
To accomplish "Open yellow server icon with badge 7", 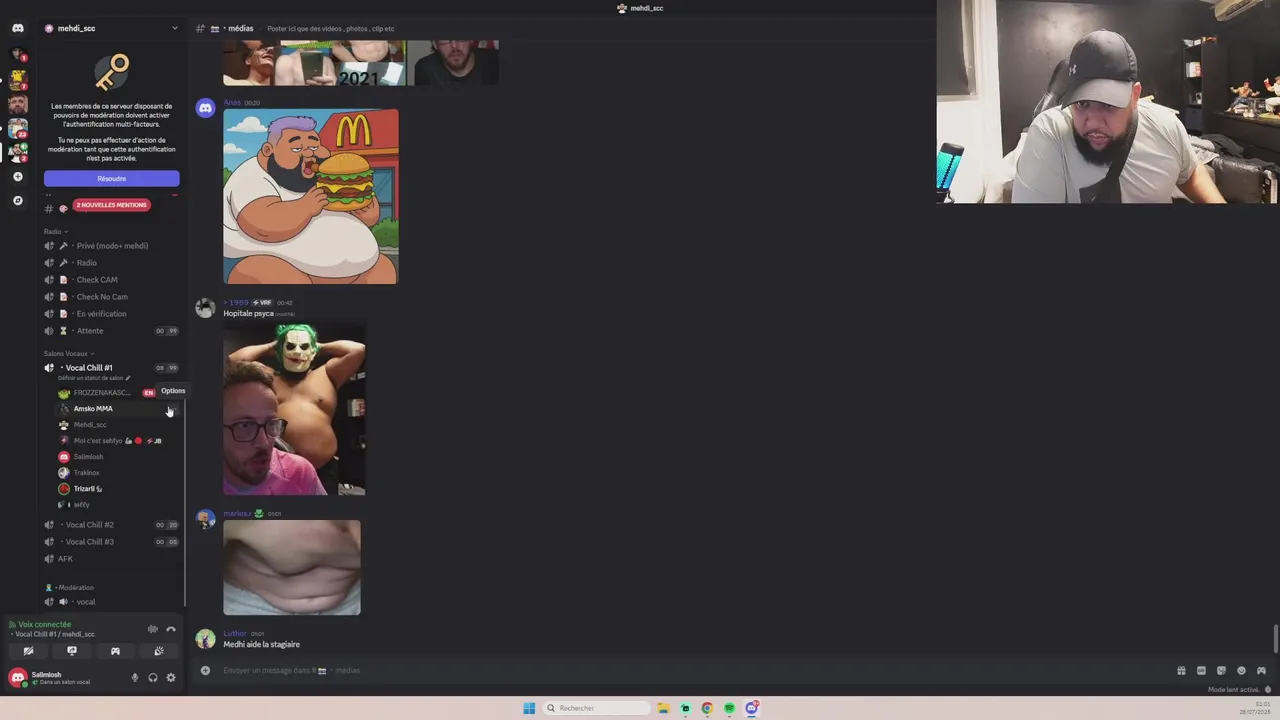I will [x=17, y=79].
